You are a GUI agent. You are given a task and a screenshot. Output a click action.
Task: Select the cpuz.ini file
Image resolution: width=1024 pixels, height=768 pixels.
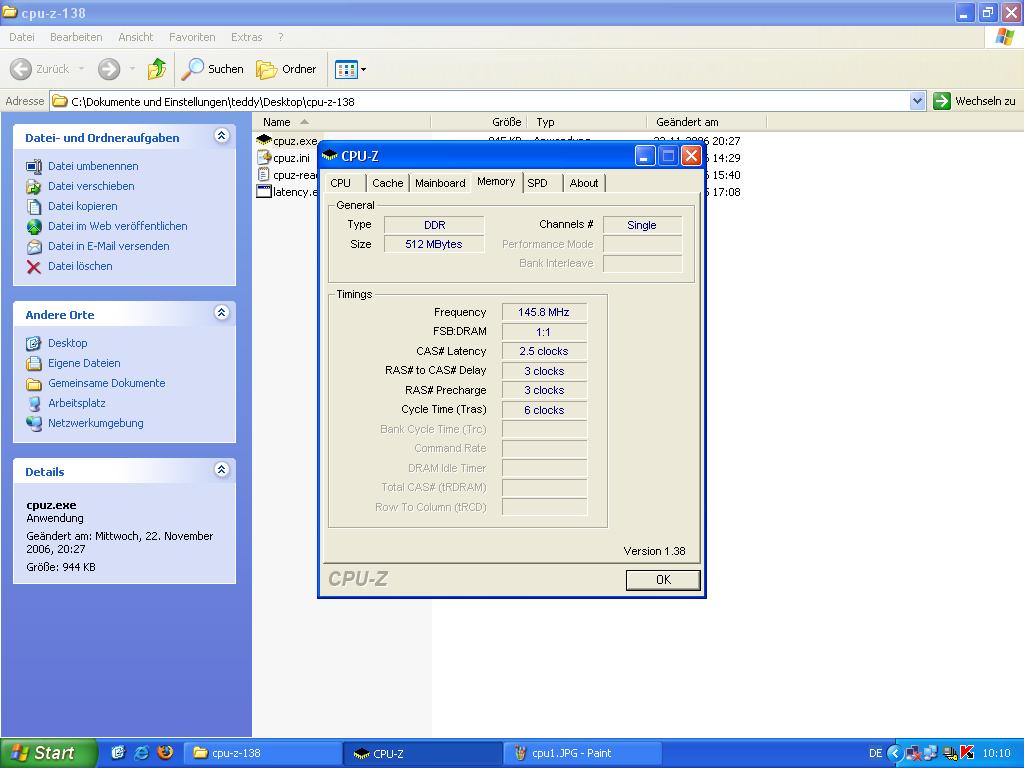pos(283,157)
